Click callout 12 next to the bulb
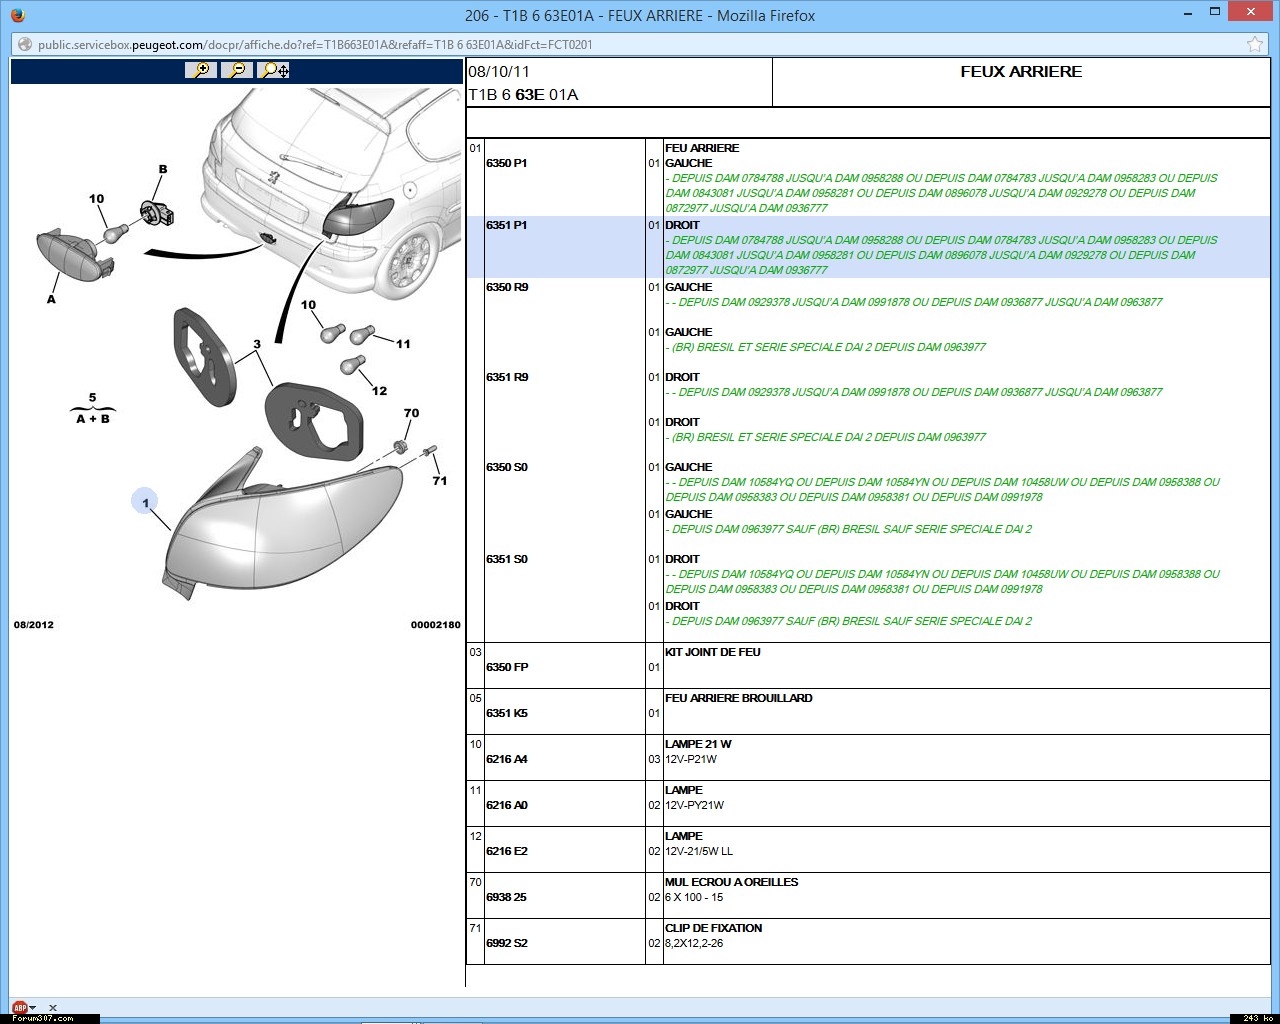Viewport: 1280px width, 1024px height. 379,390
